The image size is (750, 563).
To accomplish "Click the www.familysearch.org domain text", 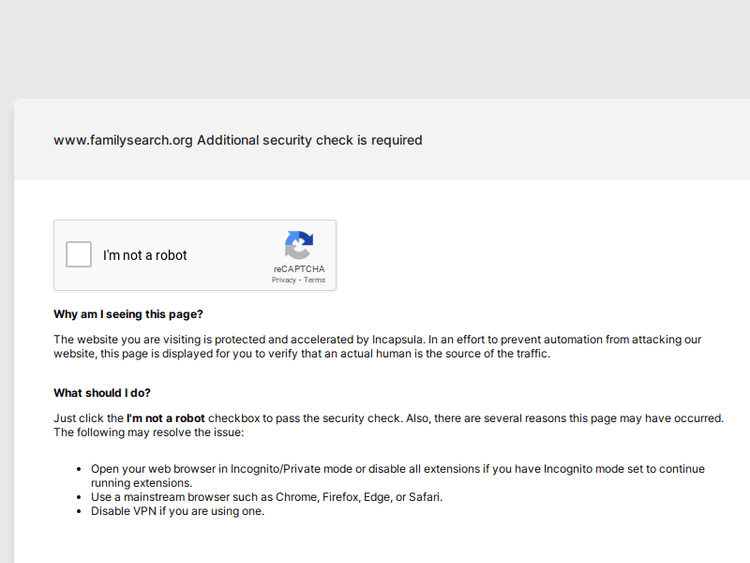I will 123,140.
